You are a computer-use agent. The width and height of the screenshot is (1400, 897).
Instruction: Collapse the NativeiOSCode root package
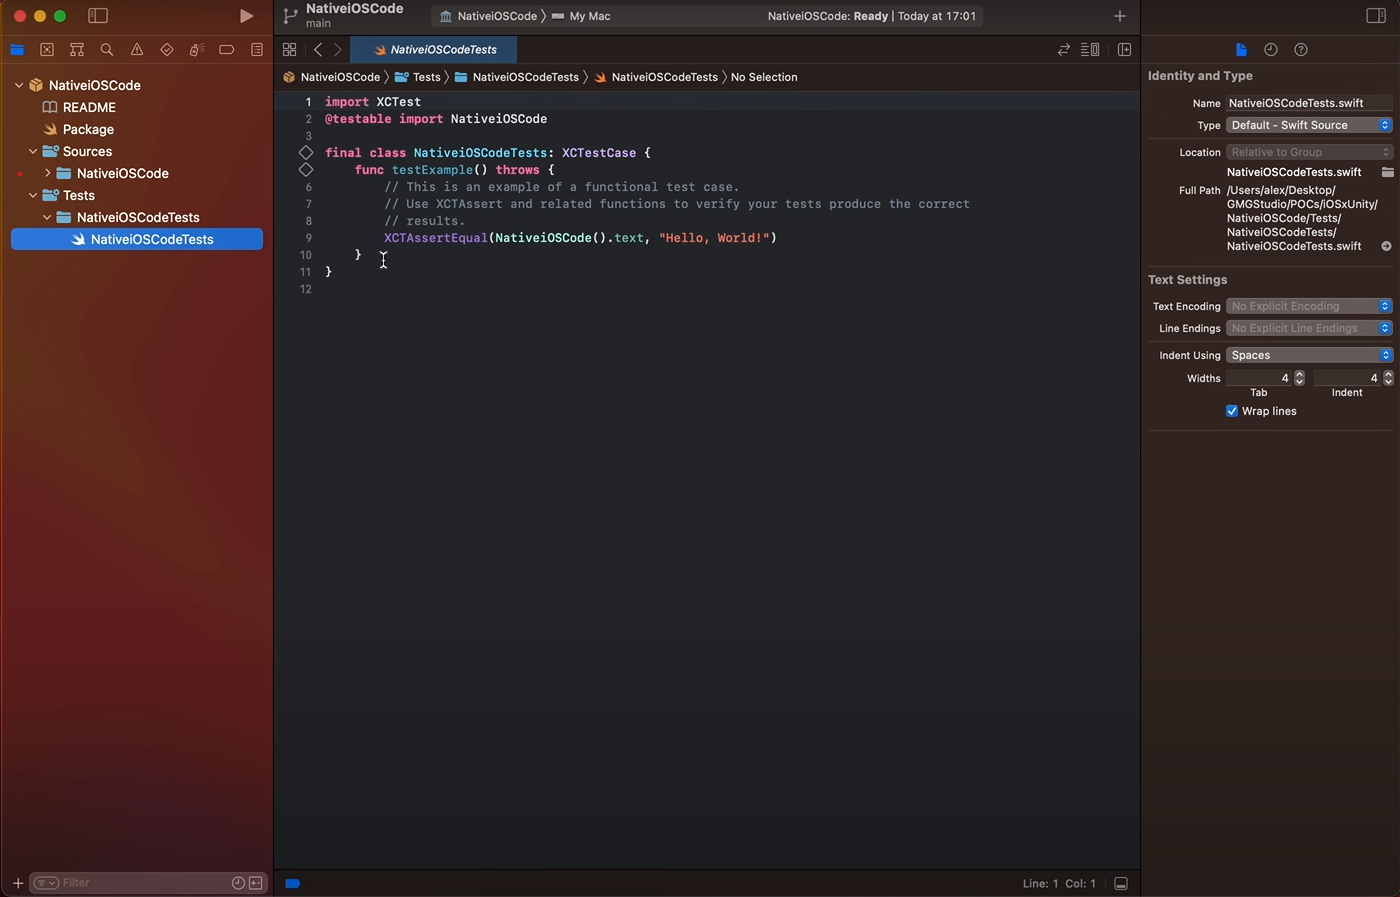pos(19,85)
